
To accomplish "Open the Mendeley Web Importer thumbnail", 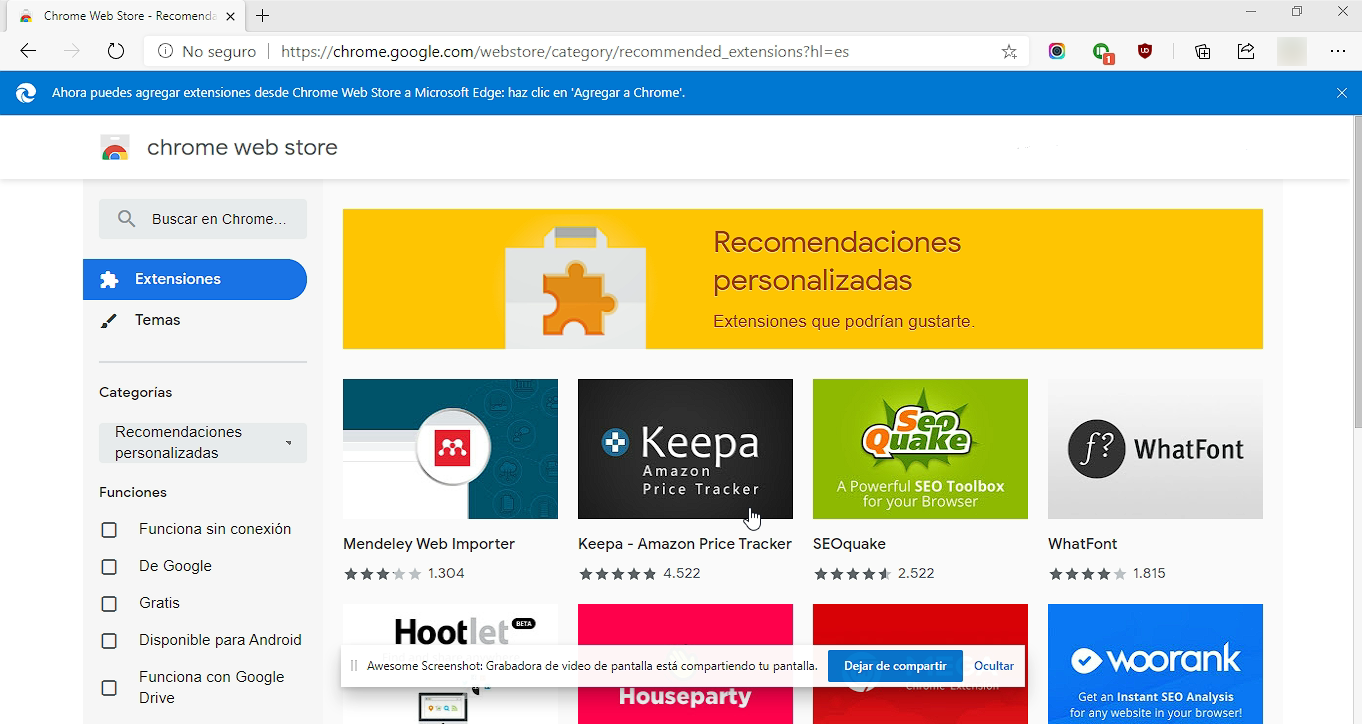I will click(x=450, y=449).
